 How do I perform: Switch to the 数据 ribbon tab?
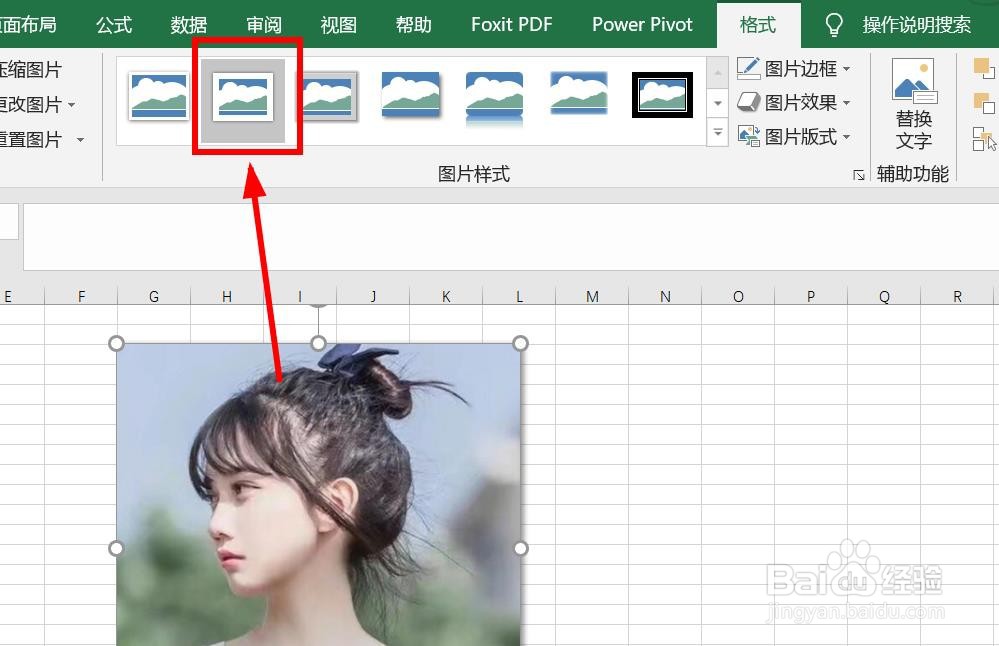[x=189, y=25]
